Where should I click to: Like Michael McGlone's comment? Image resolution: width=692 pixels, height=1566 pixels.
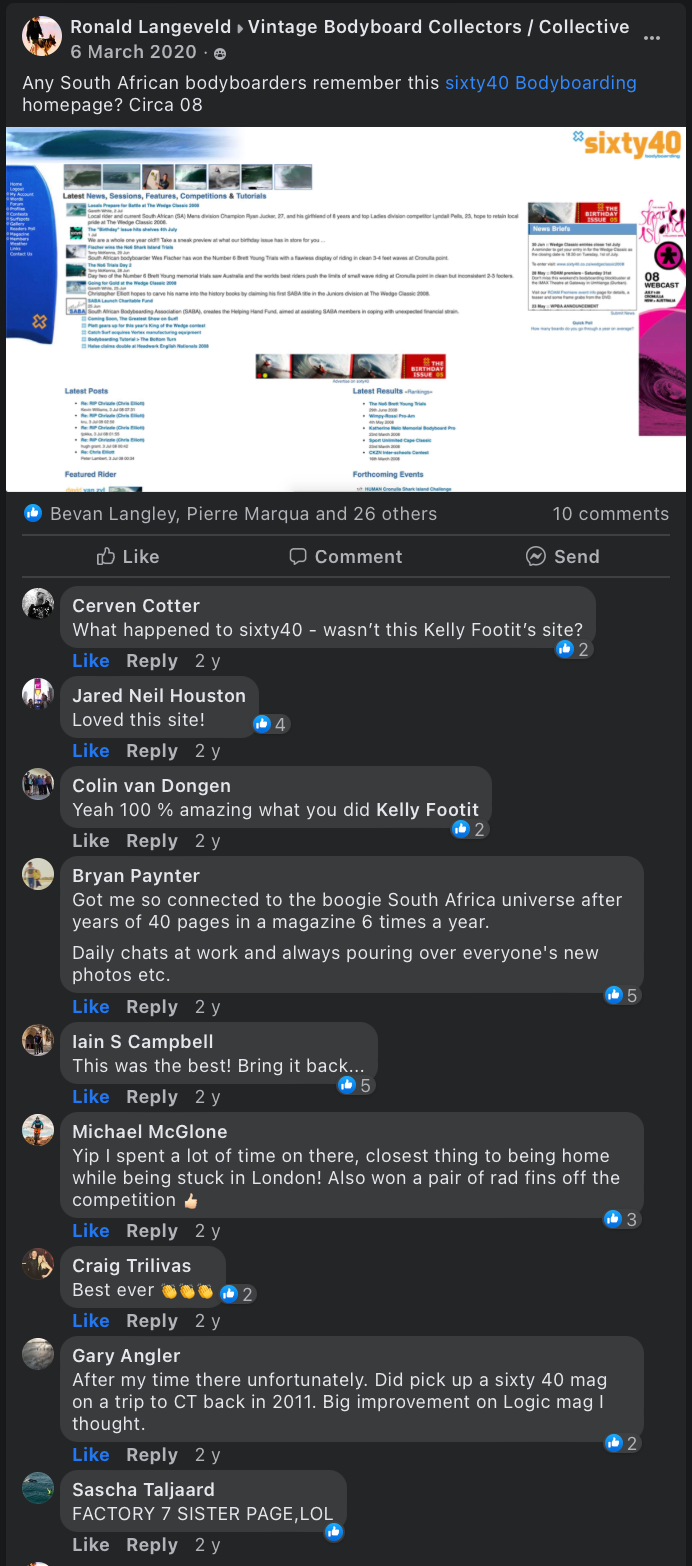pyautogui.click(x=91, y=1231)
